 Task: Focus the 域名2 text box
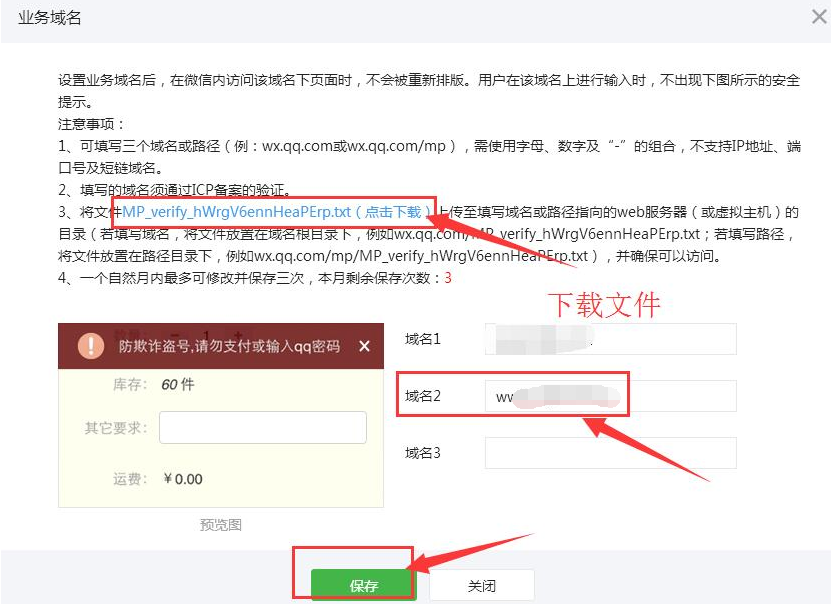(x=610, y=396)
